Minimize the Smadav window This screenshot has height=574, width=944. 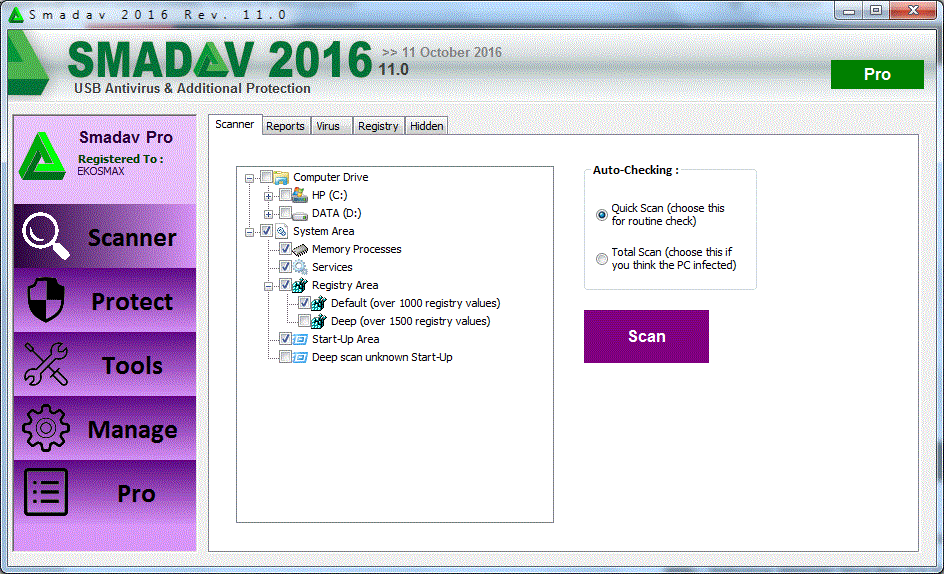[x=849, y=10]
